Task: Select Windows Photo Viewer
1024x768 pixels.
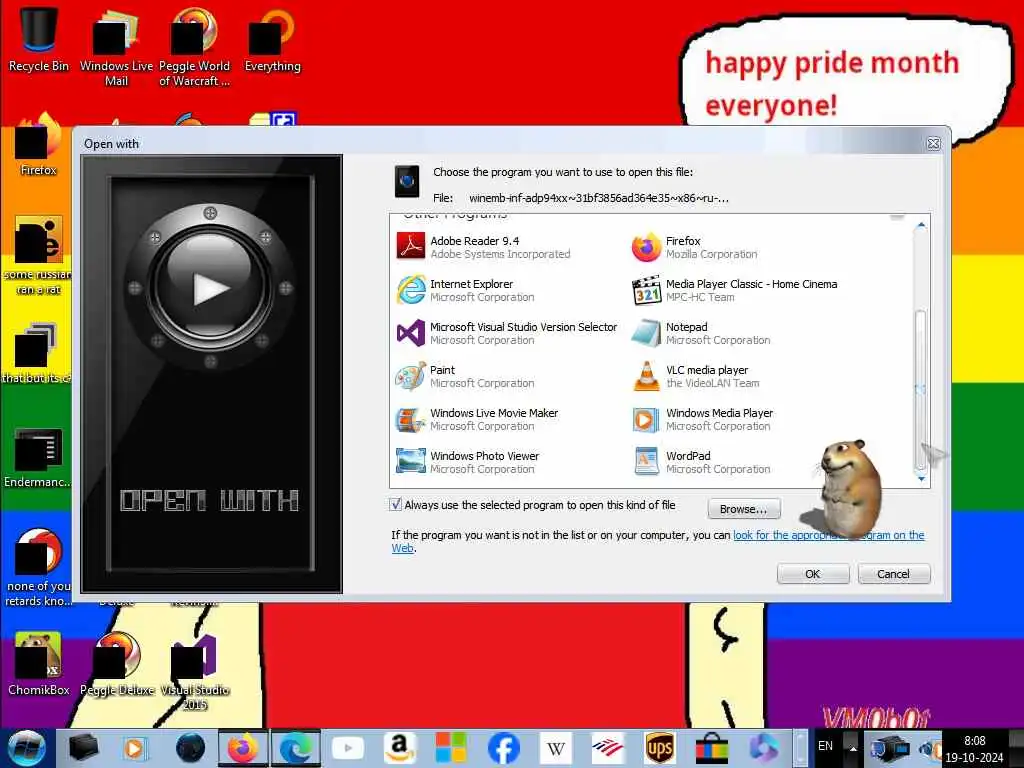Action: (x=467, y=462)
